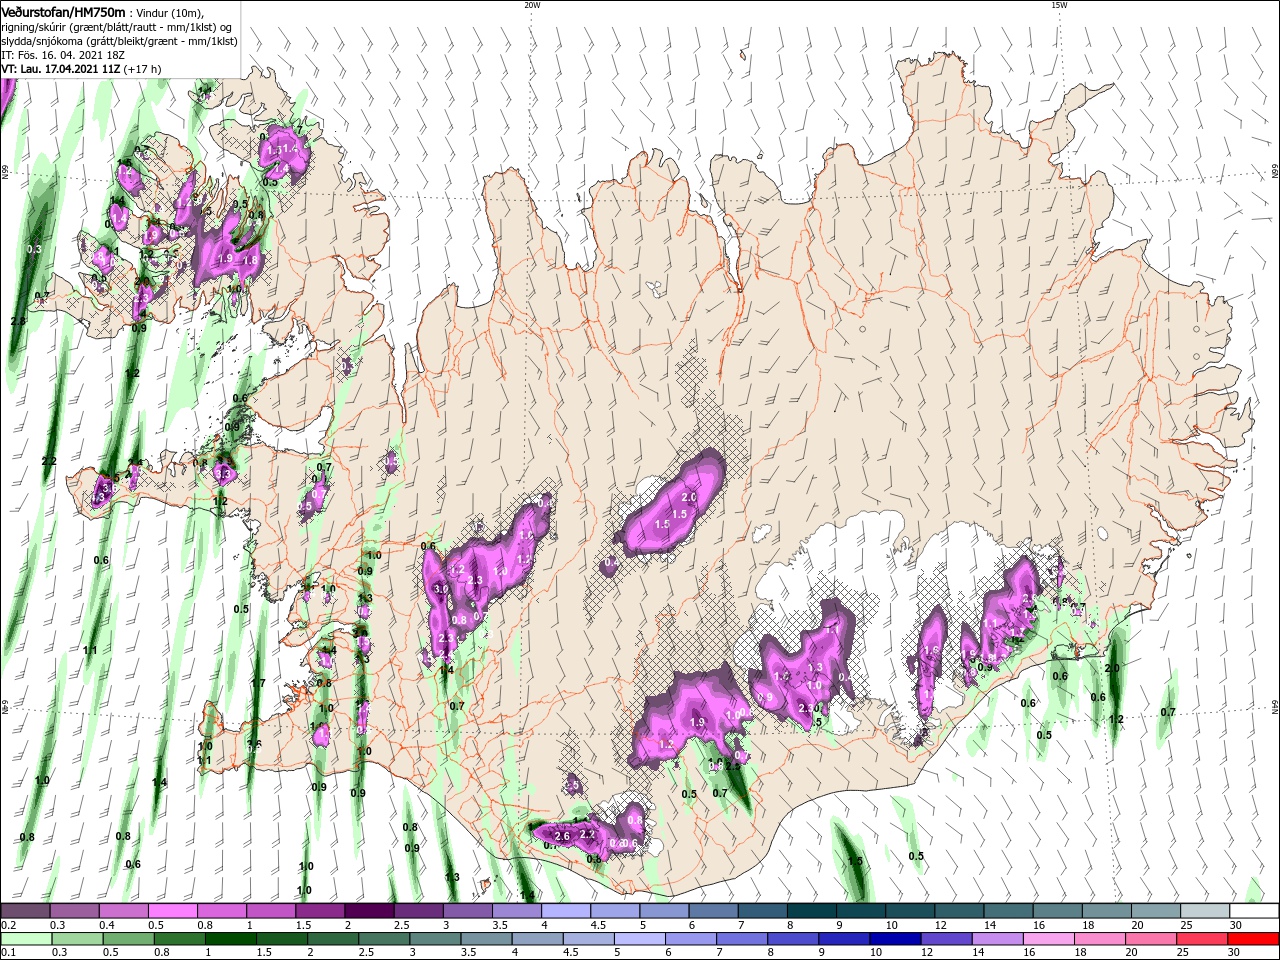Pick top legend swatch between 1 and 1.5
1280x960 pixels.
click(x=271, y=911)
